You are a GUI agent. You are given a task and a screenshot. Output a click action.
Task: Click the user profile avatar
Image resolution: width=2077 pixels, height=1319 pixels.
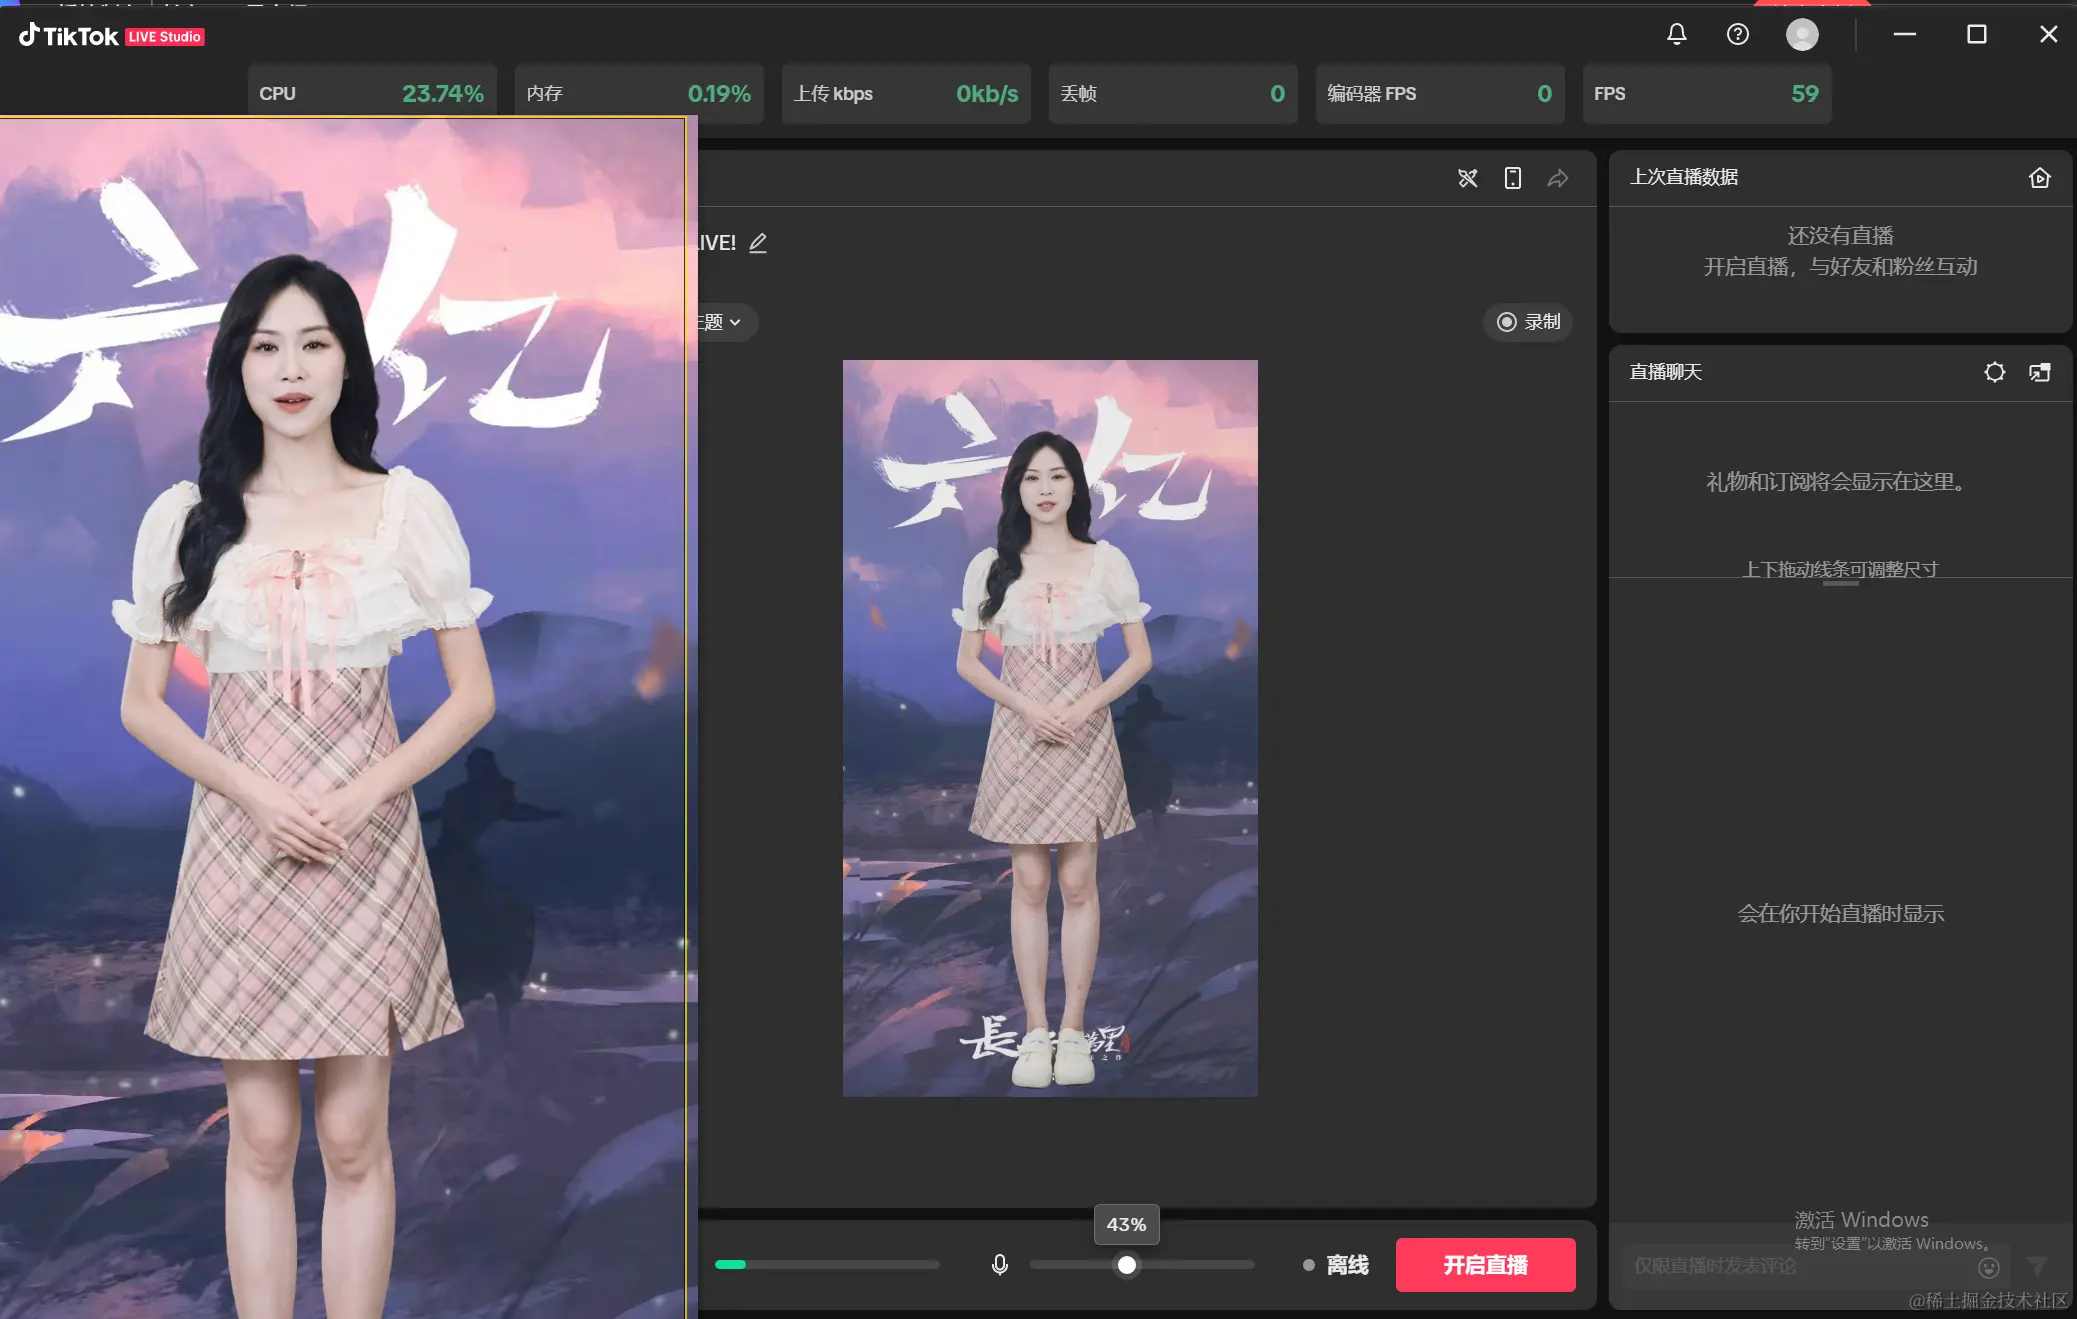(x=1802, y=34)
